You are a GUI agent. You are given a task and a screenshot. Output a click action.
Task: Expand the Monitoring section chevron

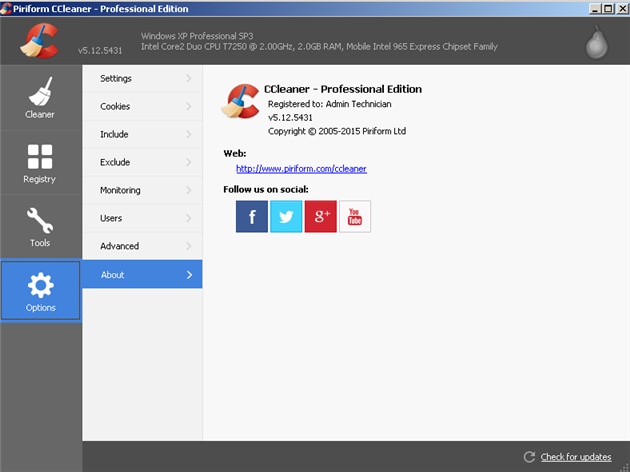(189, 190)
